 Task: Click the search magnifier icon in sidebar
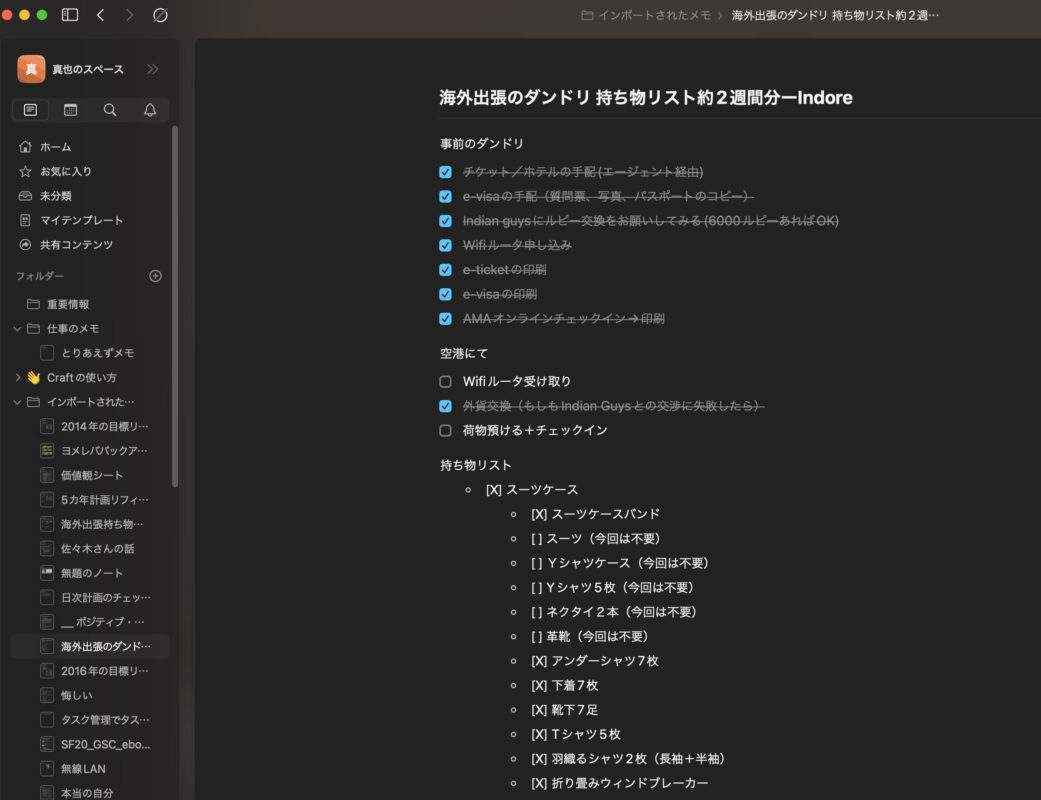click(x=110, y=110)
